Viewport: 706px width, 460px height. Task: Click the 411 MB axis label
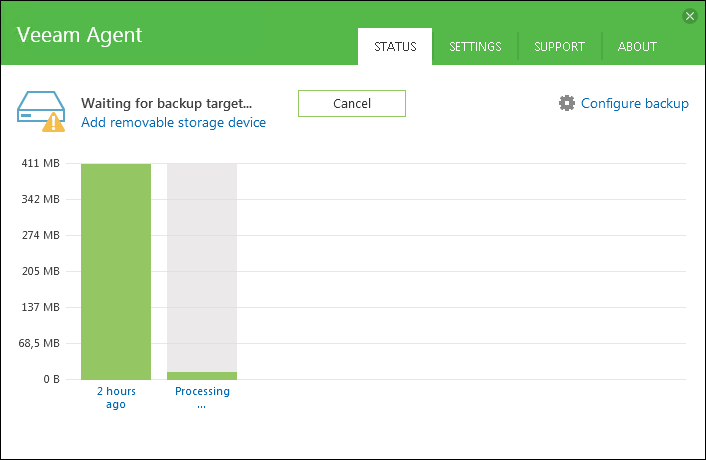click(x=41, y=163)
